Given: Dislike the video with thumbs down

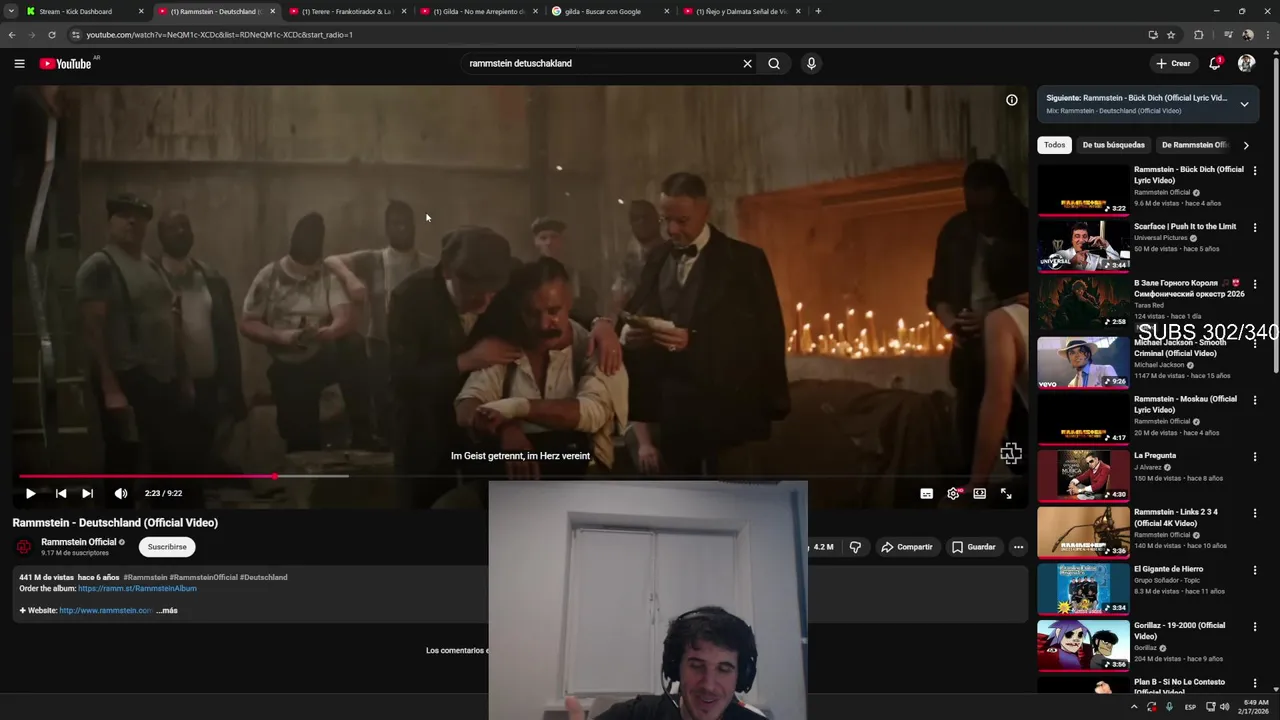Looking at the screenshot, I should point(855,547).
